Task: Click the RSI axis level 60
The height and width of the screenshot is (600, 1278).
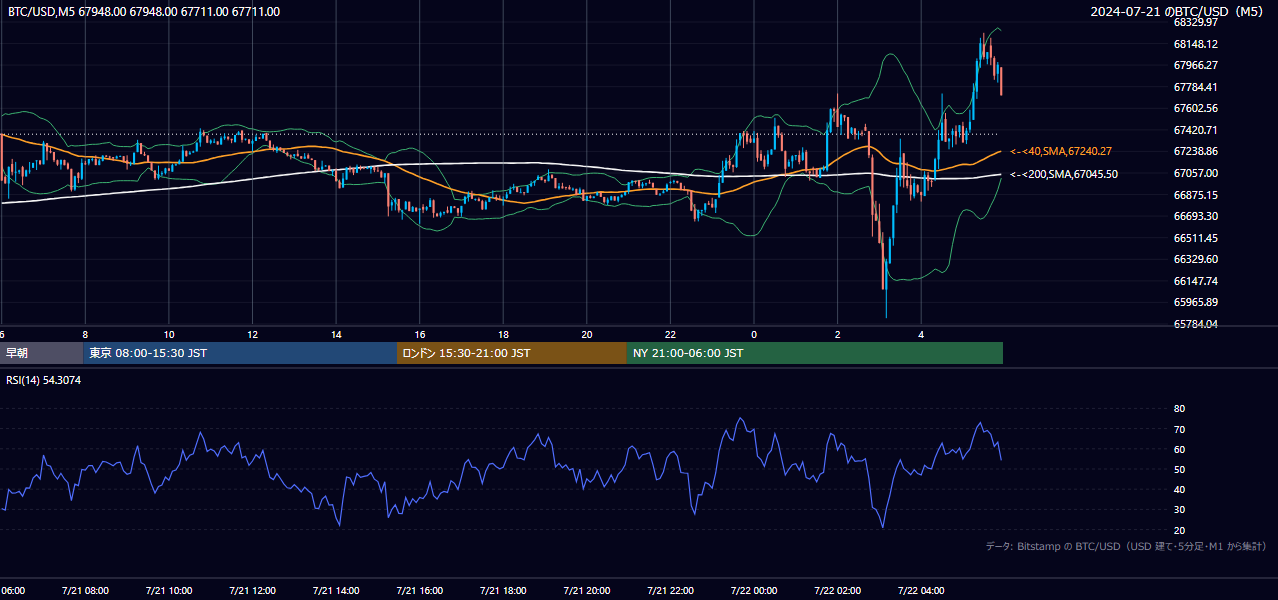Action: [x=1179, y=449]
